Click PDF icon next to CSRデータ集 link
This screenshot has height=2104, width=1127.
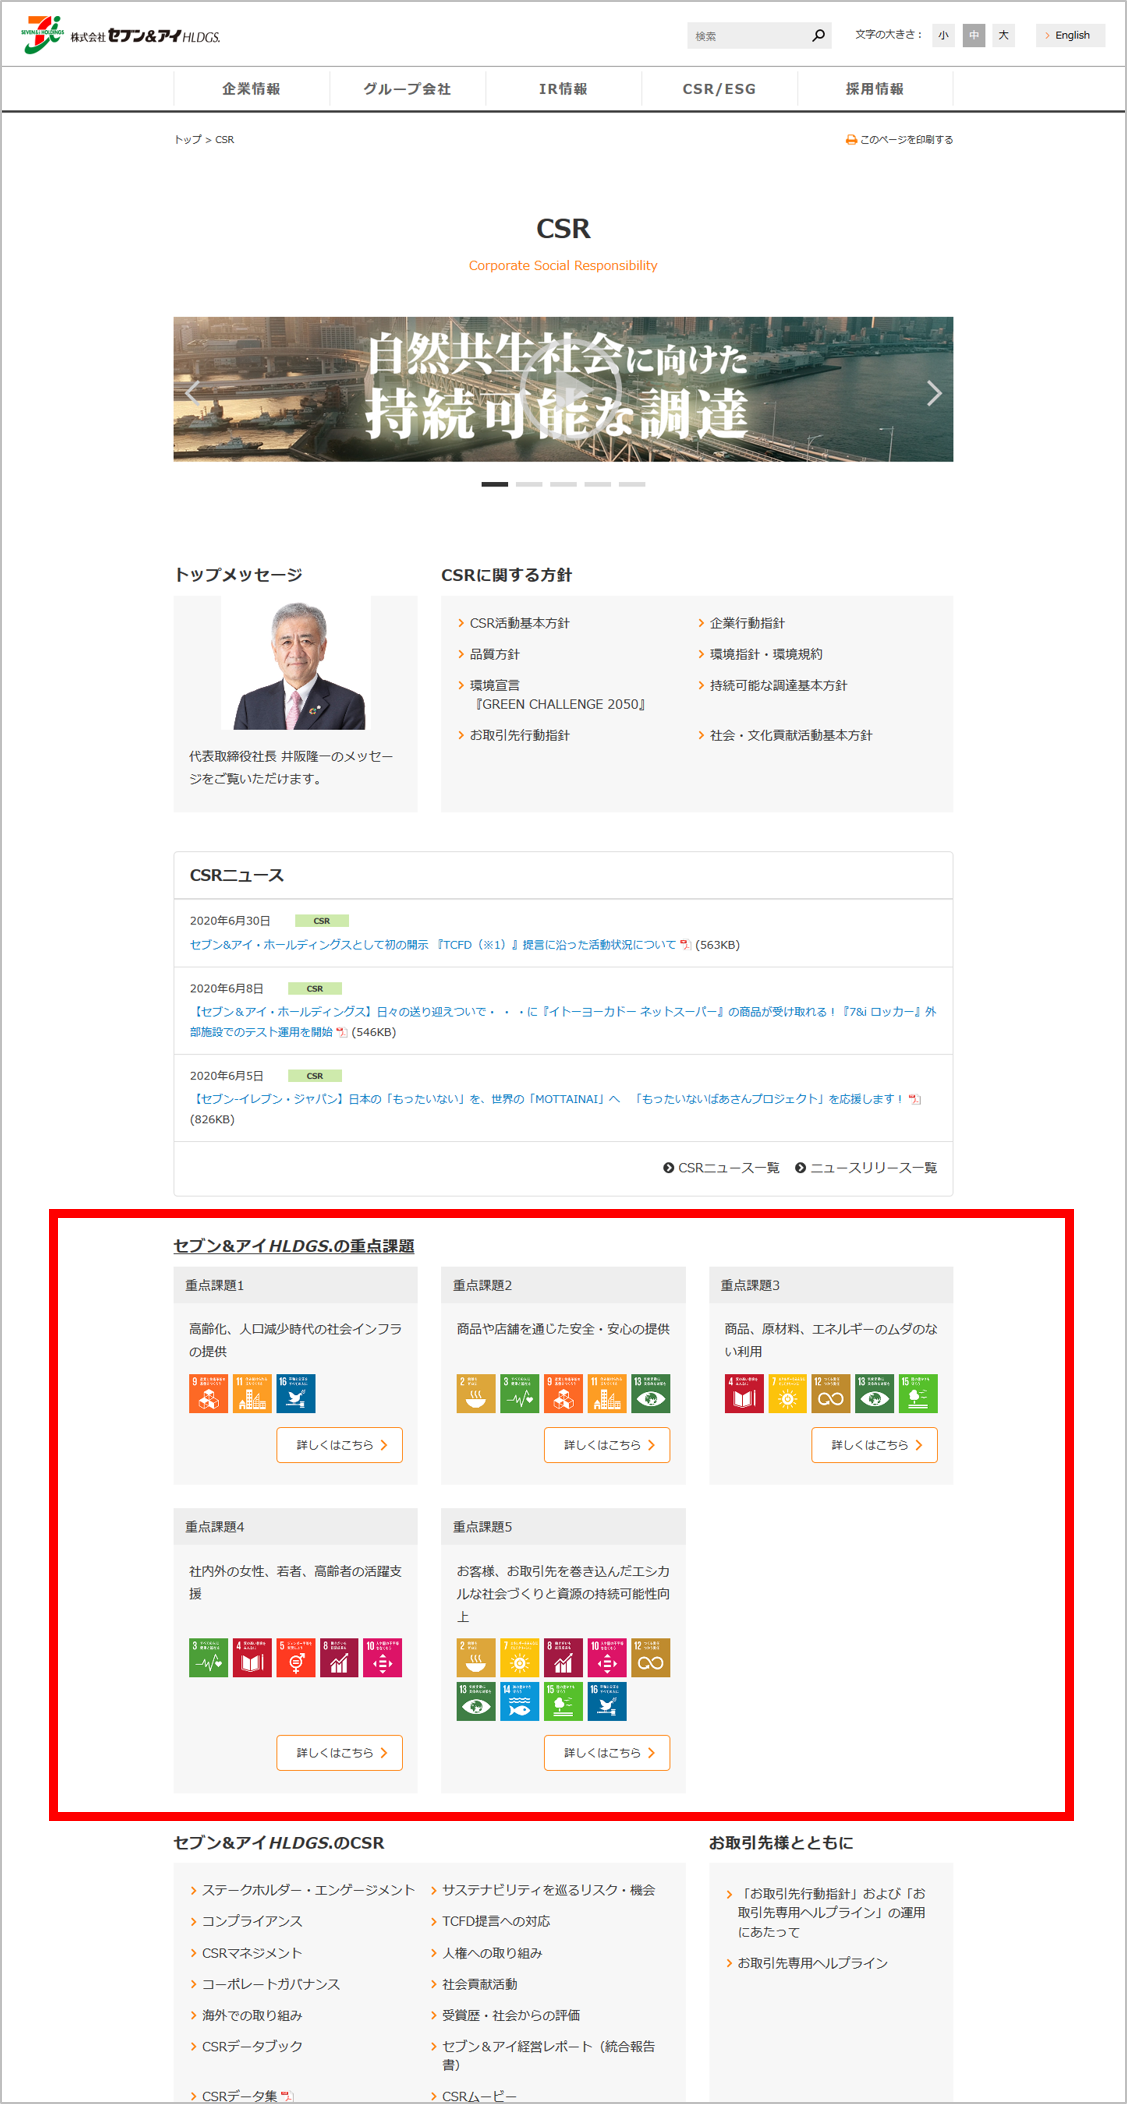tap(287, 2096)
